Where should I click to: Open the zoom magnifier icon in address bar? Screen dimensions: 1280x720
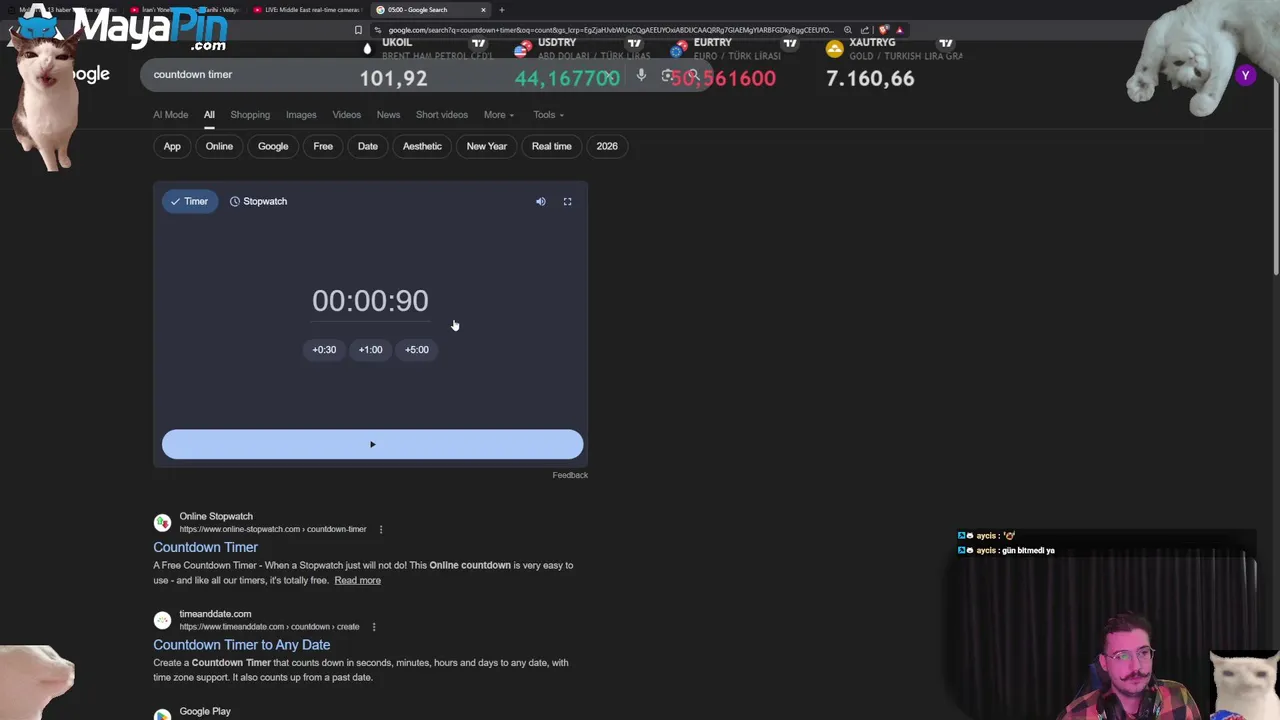coord(848,30)
